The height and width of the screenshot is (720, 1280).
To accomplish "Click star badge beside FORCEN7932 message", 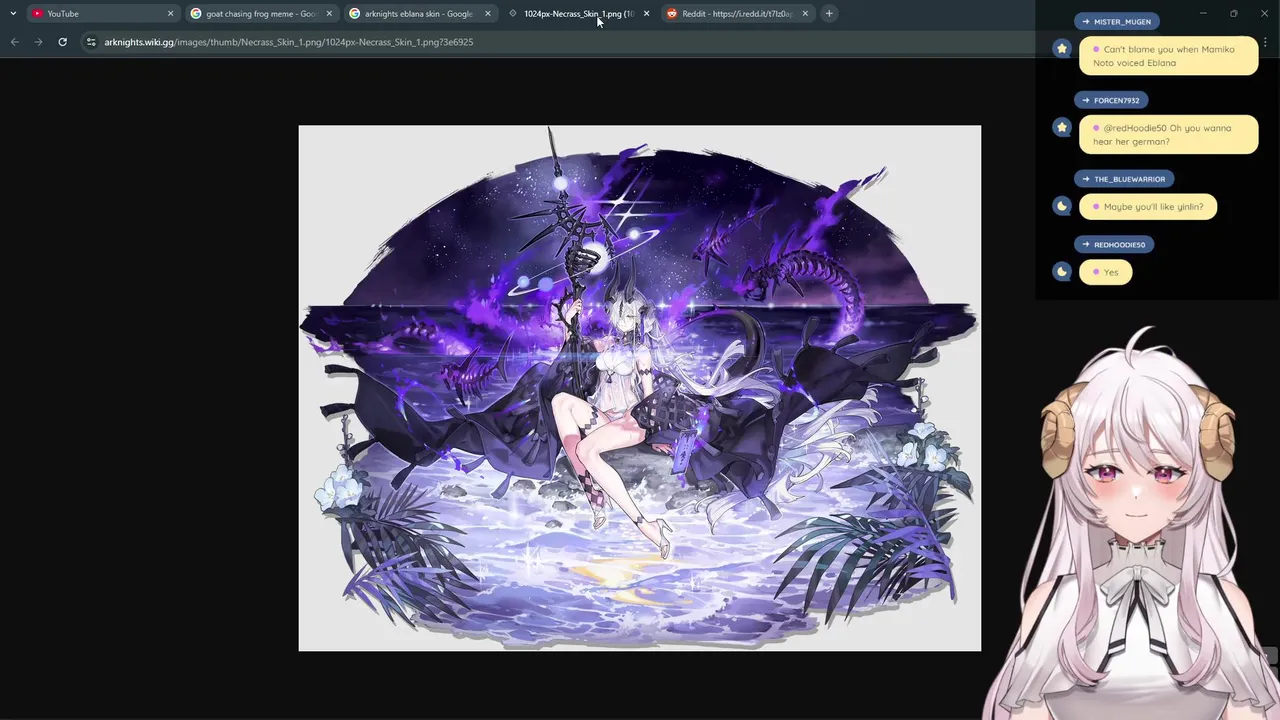I will click(1062, 127).
